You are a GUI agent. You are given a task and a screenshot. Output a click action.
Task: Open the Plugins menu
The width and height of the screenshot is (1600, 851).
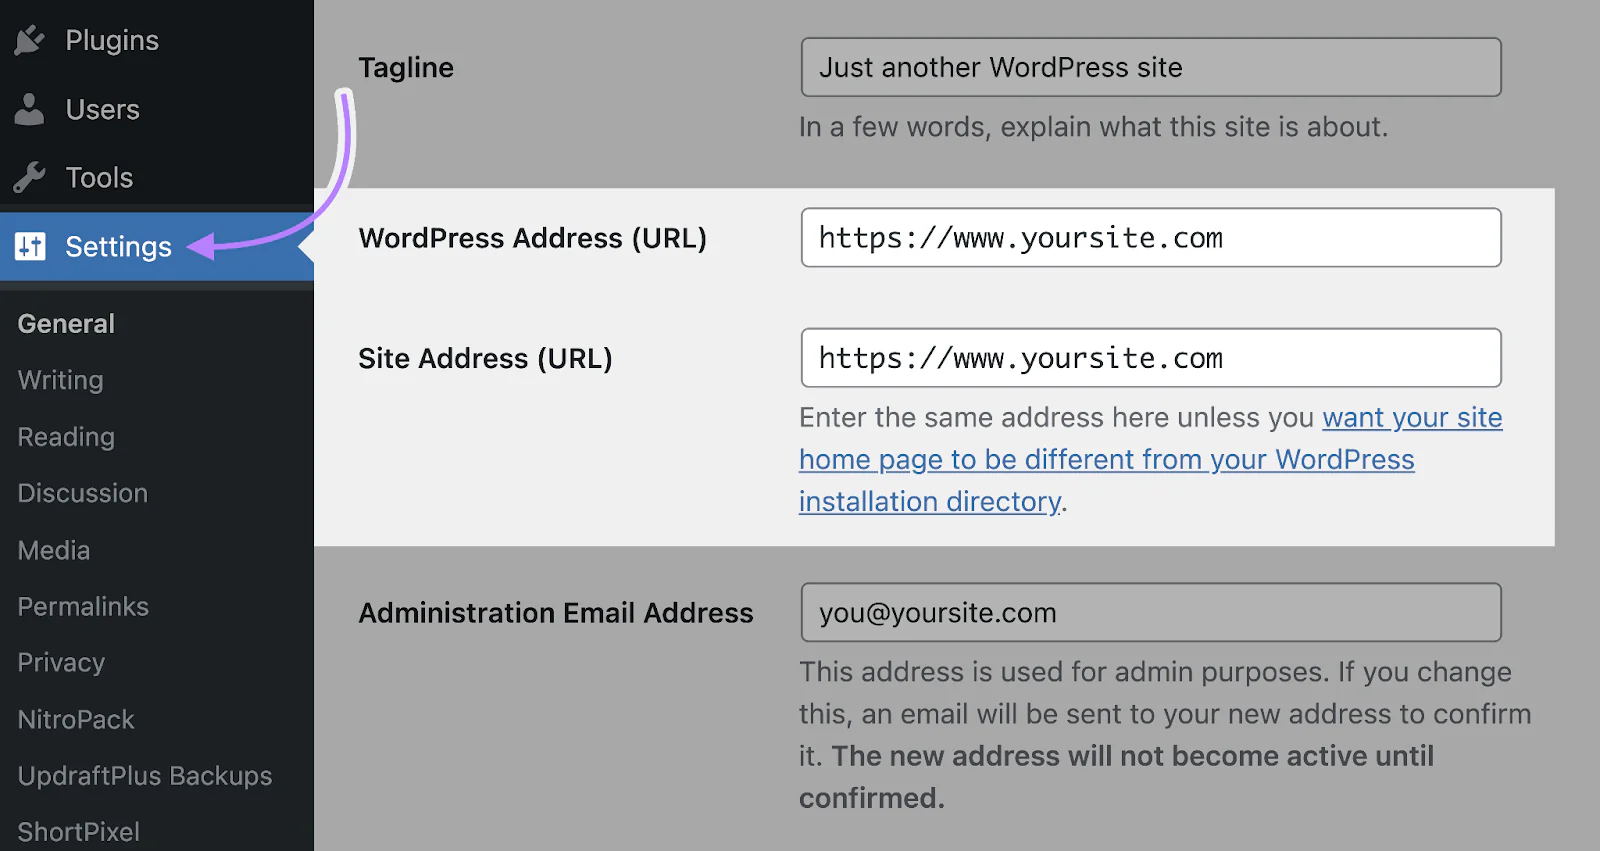111,40
